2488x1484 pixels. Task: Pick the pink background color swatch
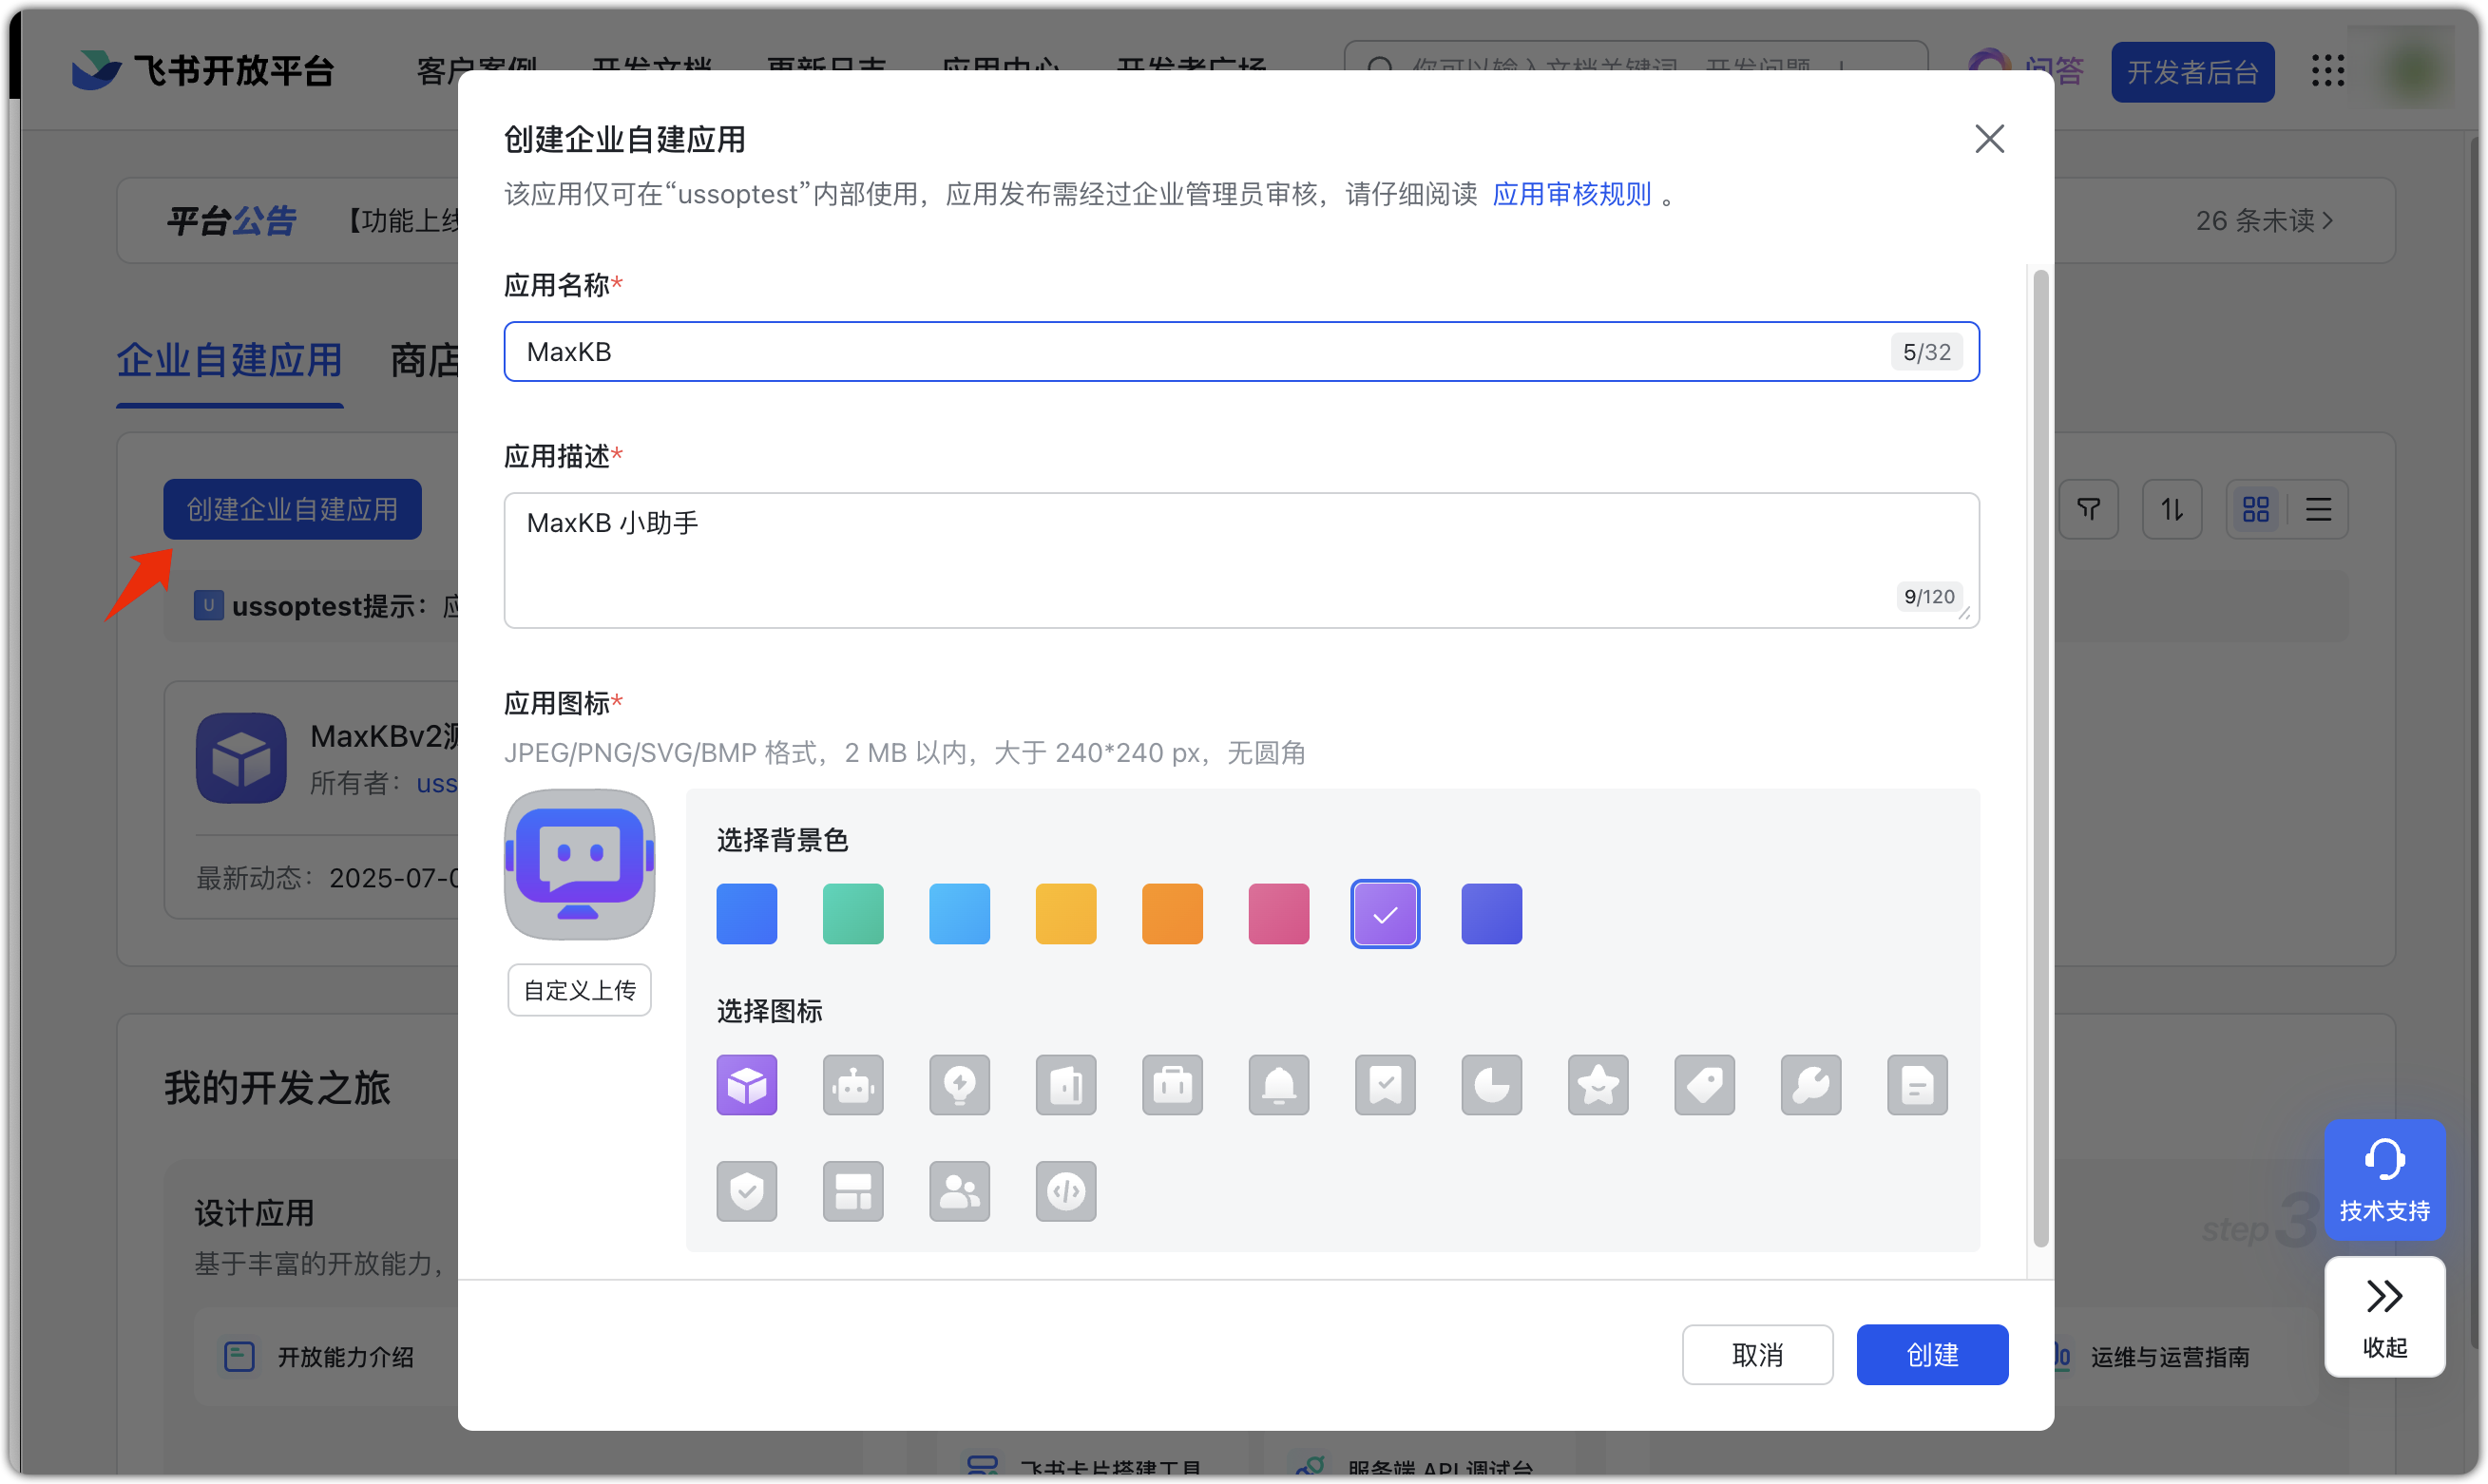click(1279, 913)
